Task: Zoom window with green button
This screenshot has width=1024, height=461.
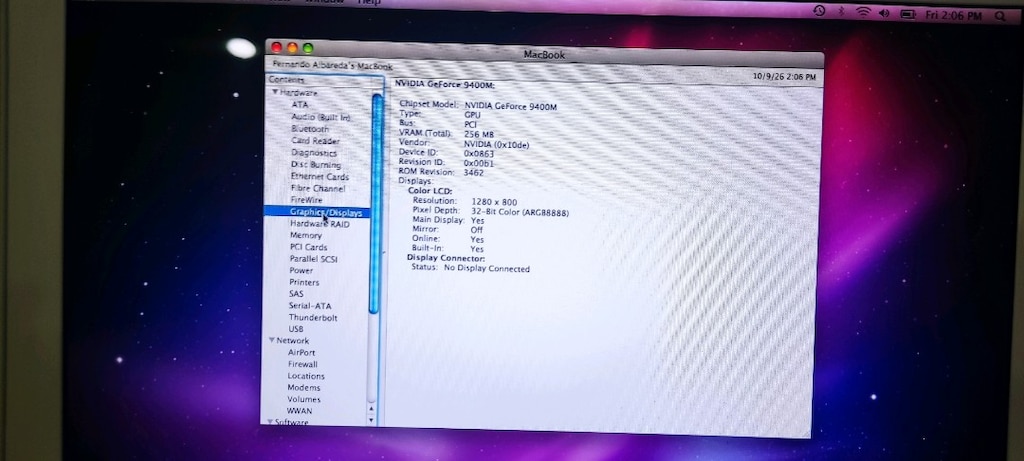Action: pos(308,48)
